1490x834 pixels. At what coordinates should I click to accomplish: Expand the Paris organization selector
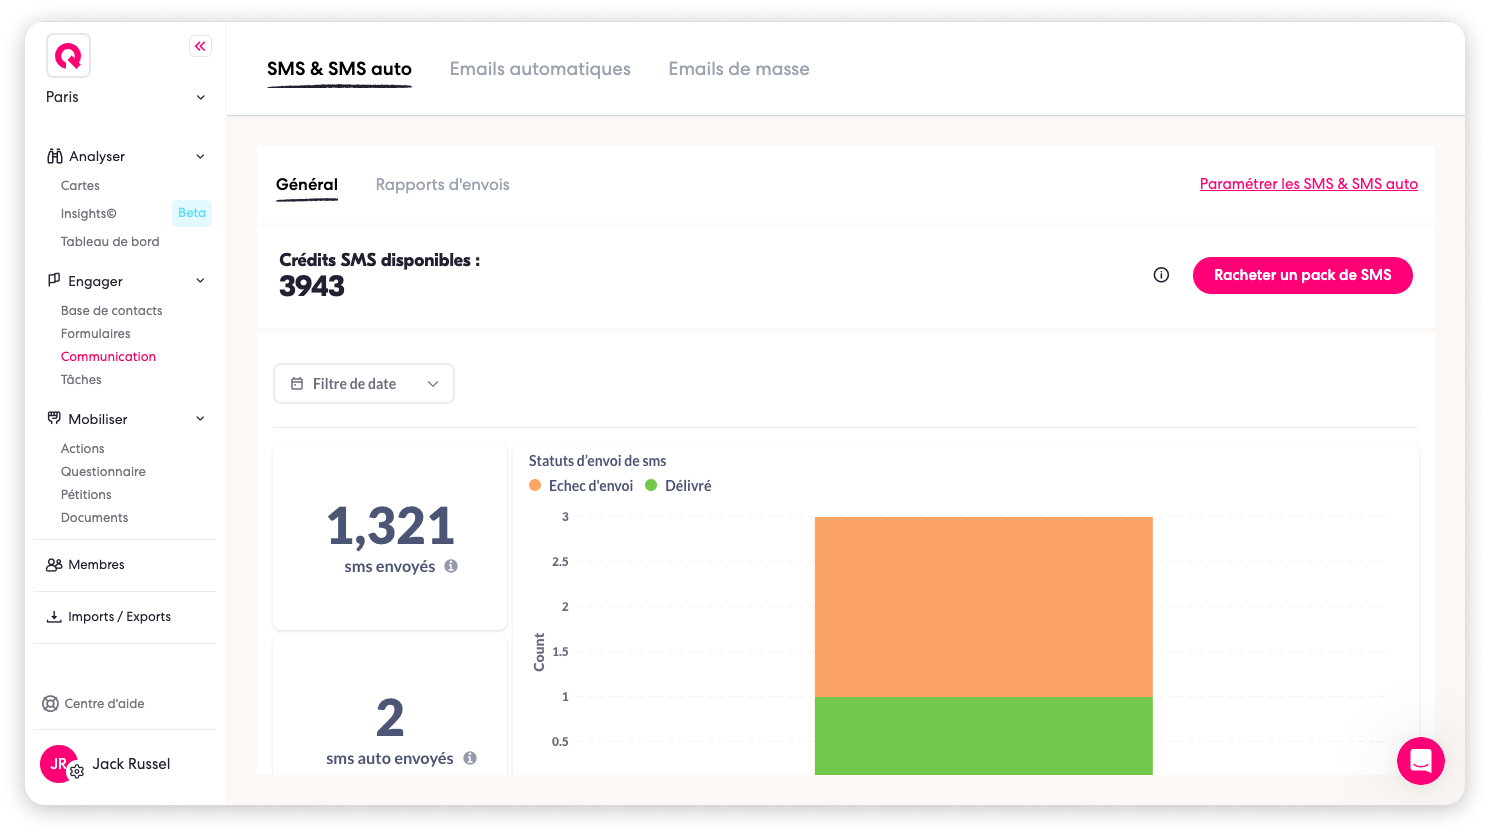(x=126, y=97)
